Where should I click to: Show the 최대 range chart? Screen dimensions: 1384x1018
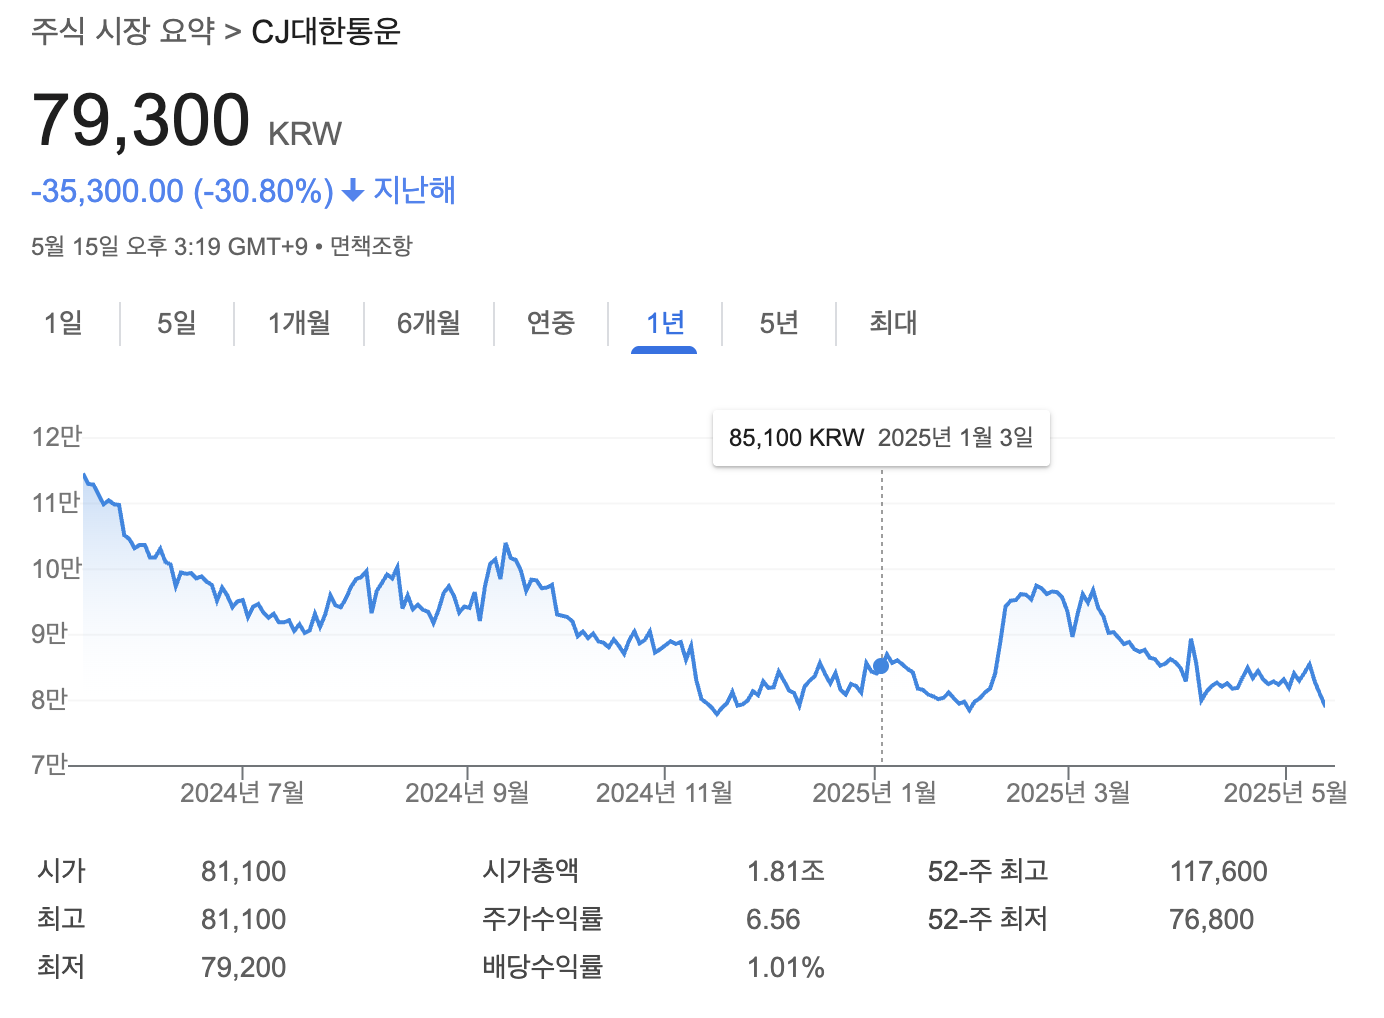pos(893,323)
